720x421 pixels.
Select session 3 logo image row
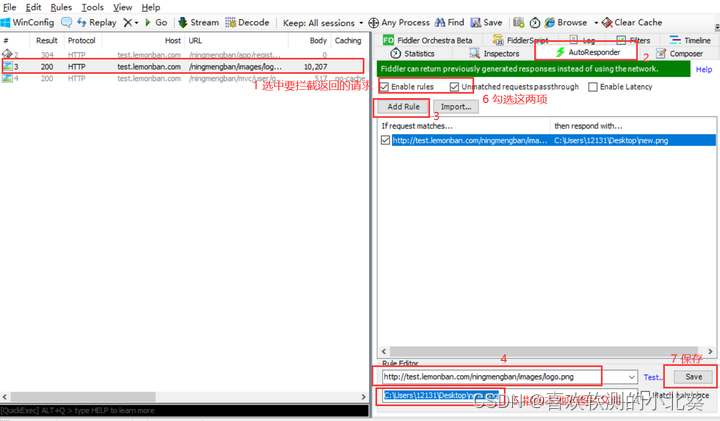click(184, 67)
